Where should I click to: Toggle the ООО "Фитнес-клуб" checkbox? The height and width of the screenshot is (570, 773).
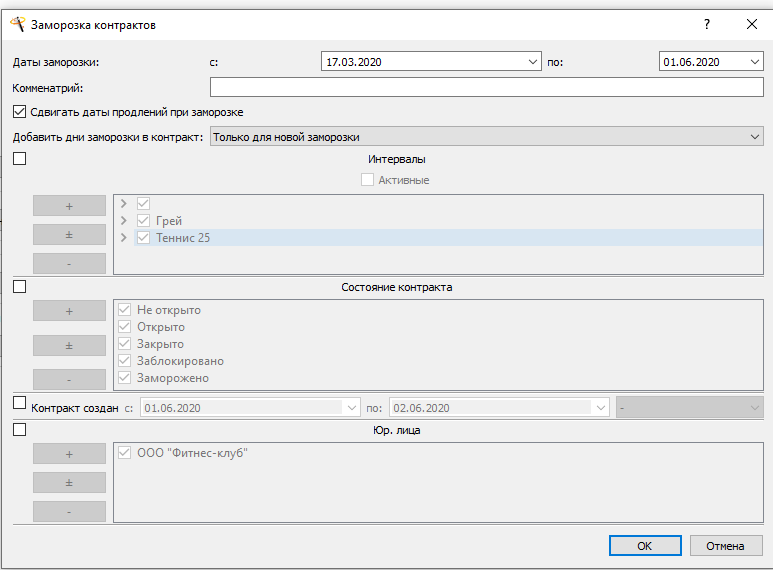(x=124, y=453)
